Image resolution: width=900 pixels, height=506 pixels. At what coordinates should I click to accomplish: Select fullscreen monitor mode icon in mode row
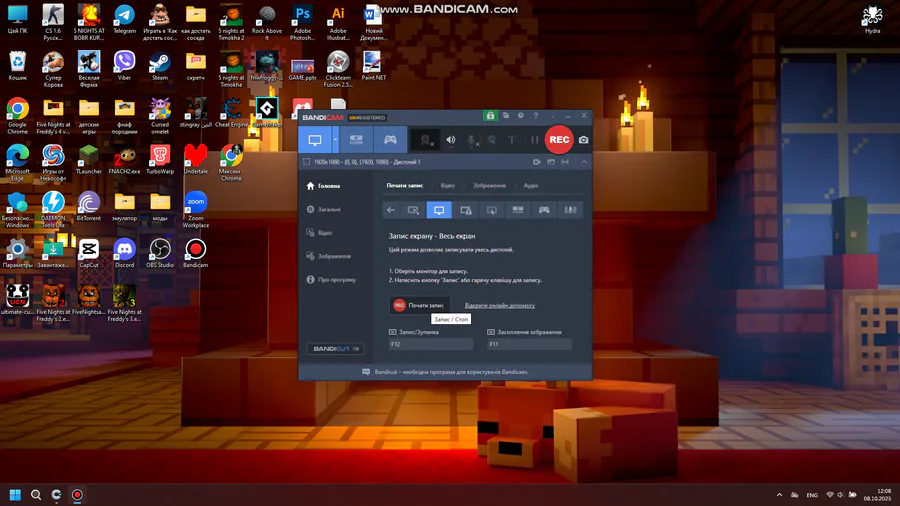pyautogui.click(x=439, y=210)
